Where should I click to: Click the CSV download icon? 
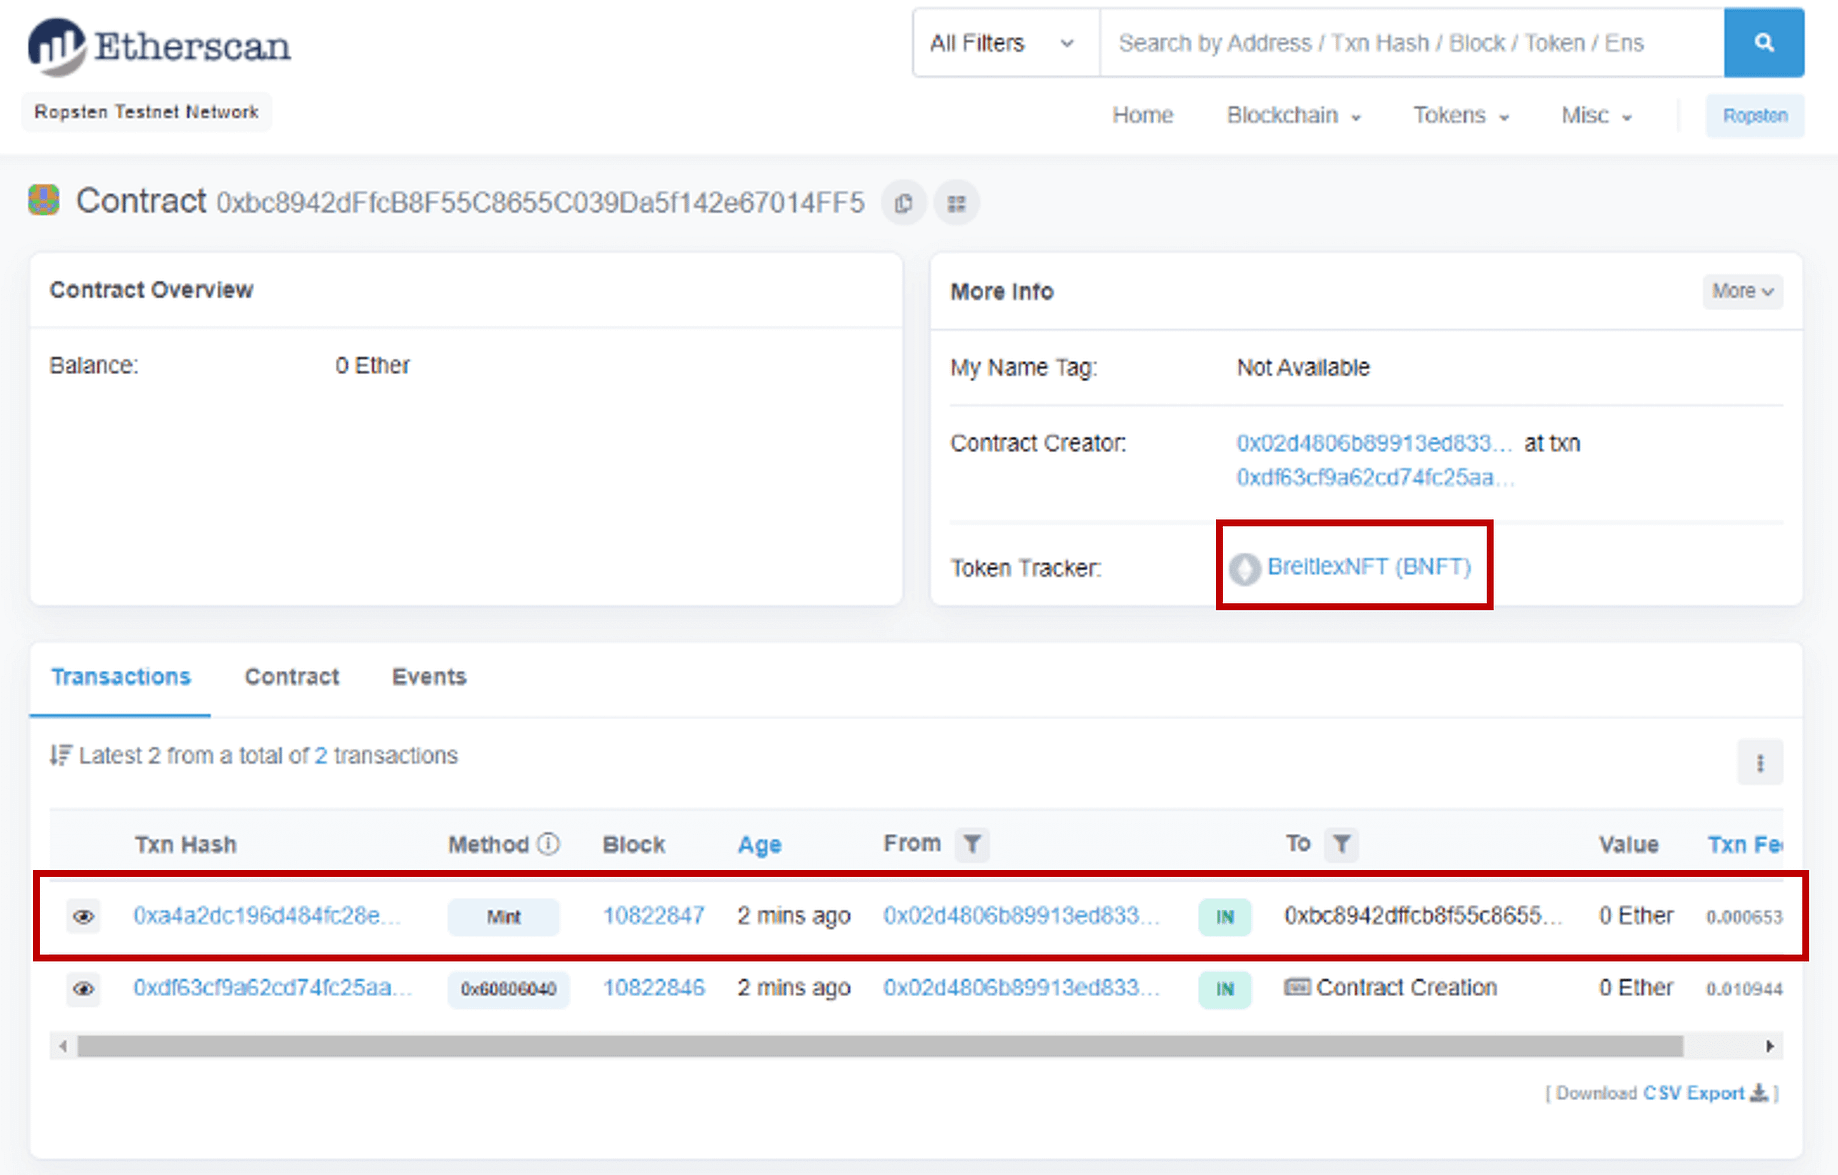tap(1759, 1093)
